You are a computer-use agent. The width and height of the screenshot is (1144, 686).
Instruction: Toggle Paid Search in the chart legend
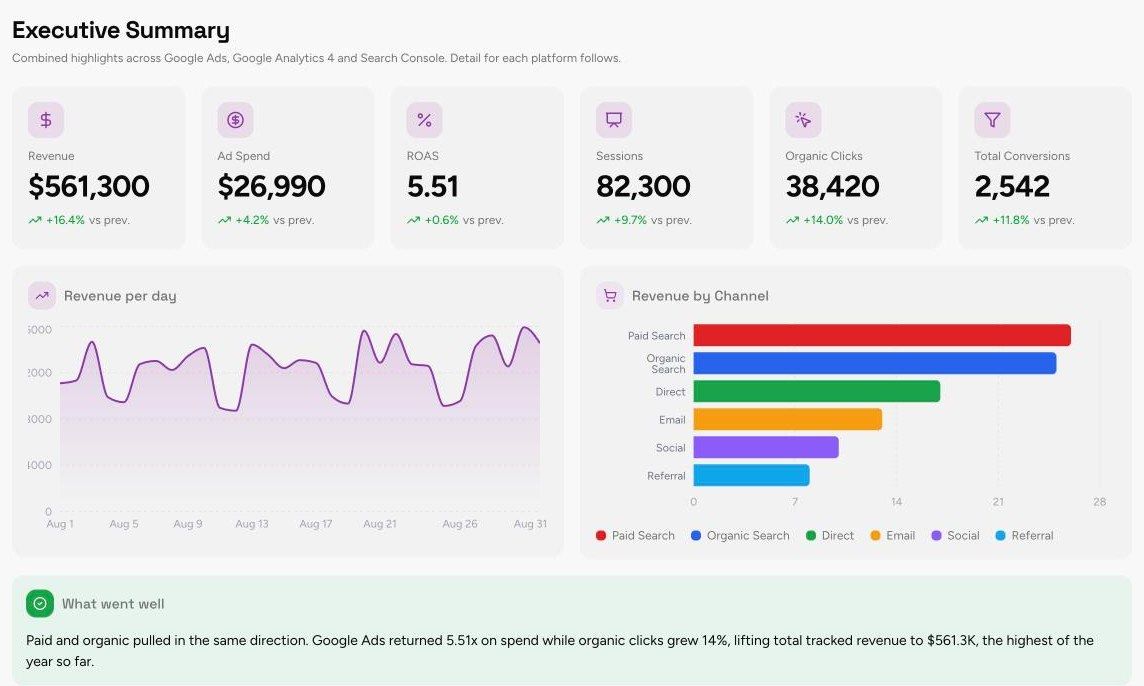[635, 536]
